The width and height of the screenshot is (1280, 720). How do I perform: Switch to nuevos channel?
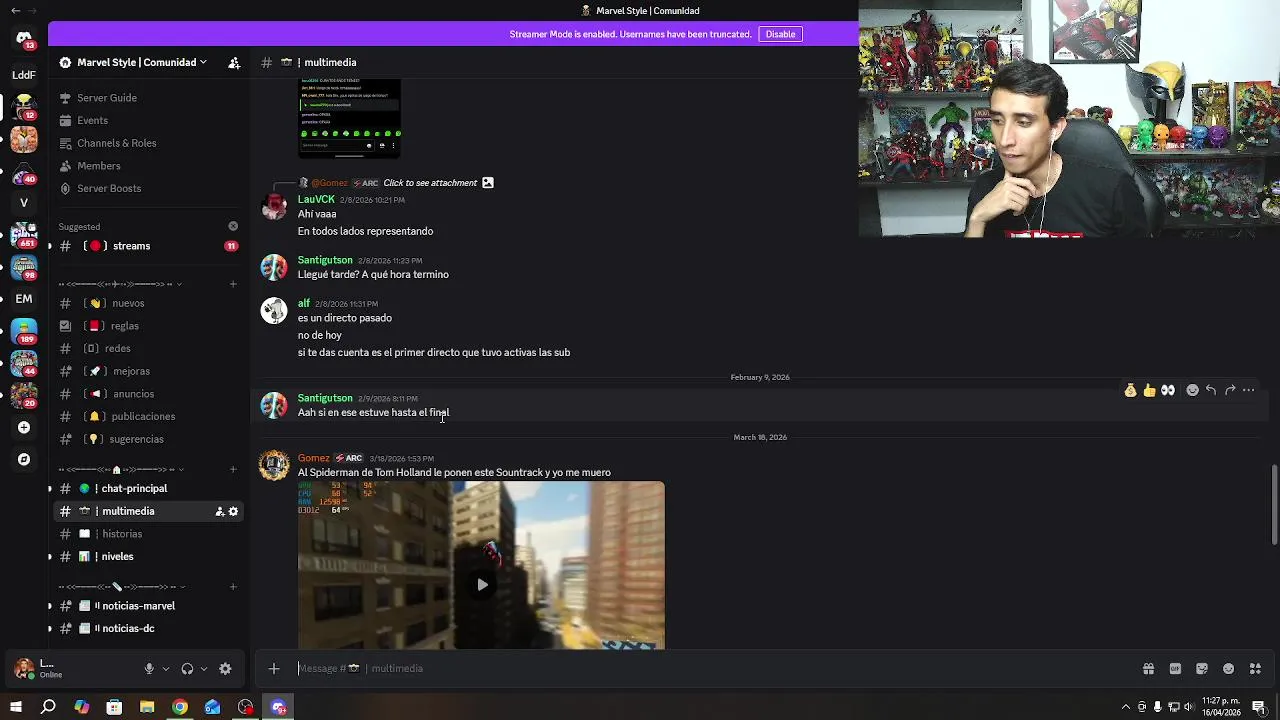tap(149, 303)
